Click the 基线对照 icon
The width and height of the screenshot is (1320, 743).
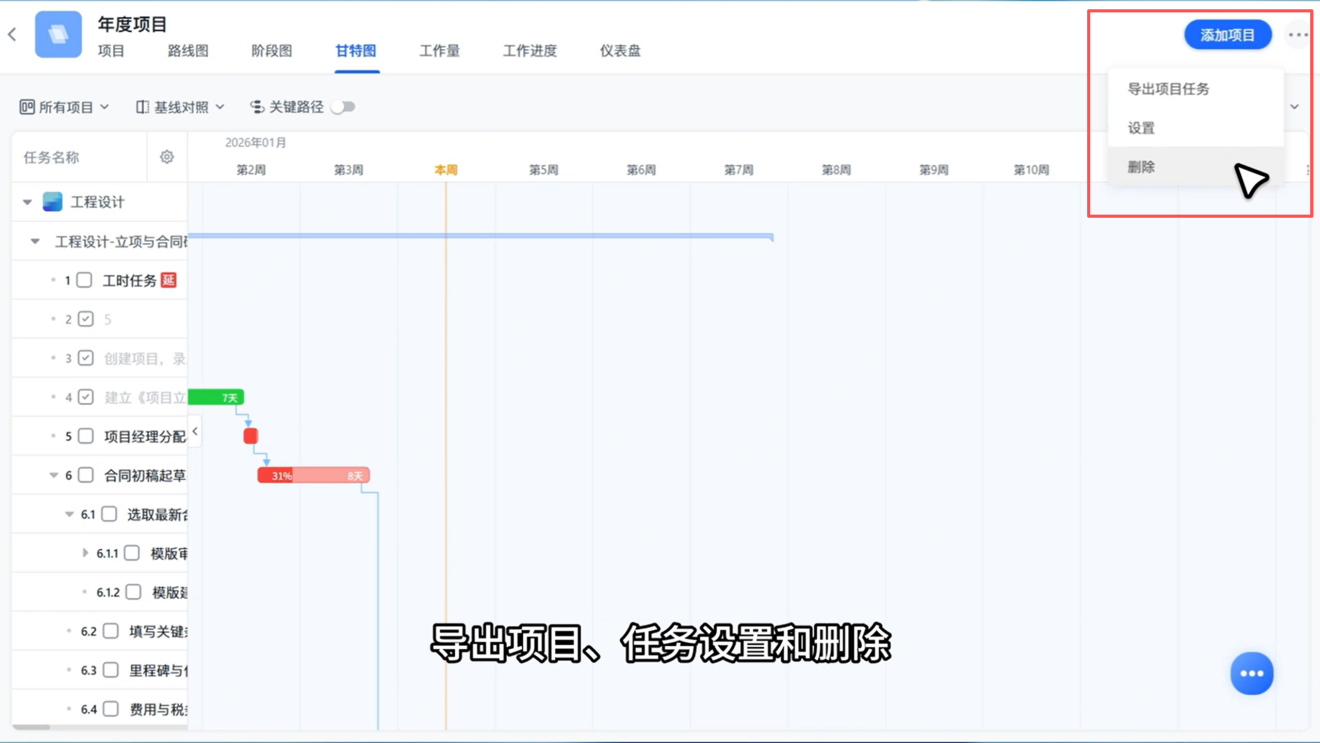(x=142, y=107)
